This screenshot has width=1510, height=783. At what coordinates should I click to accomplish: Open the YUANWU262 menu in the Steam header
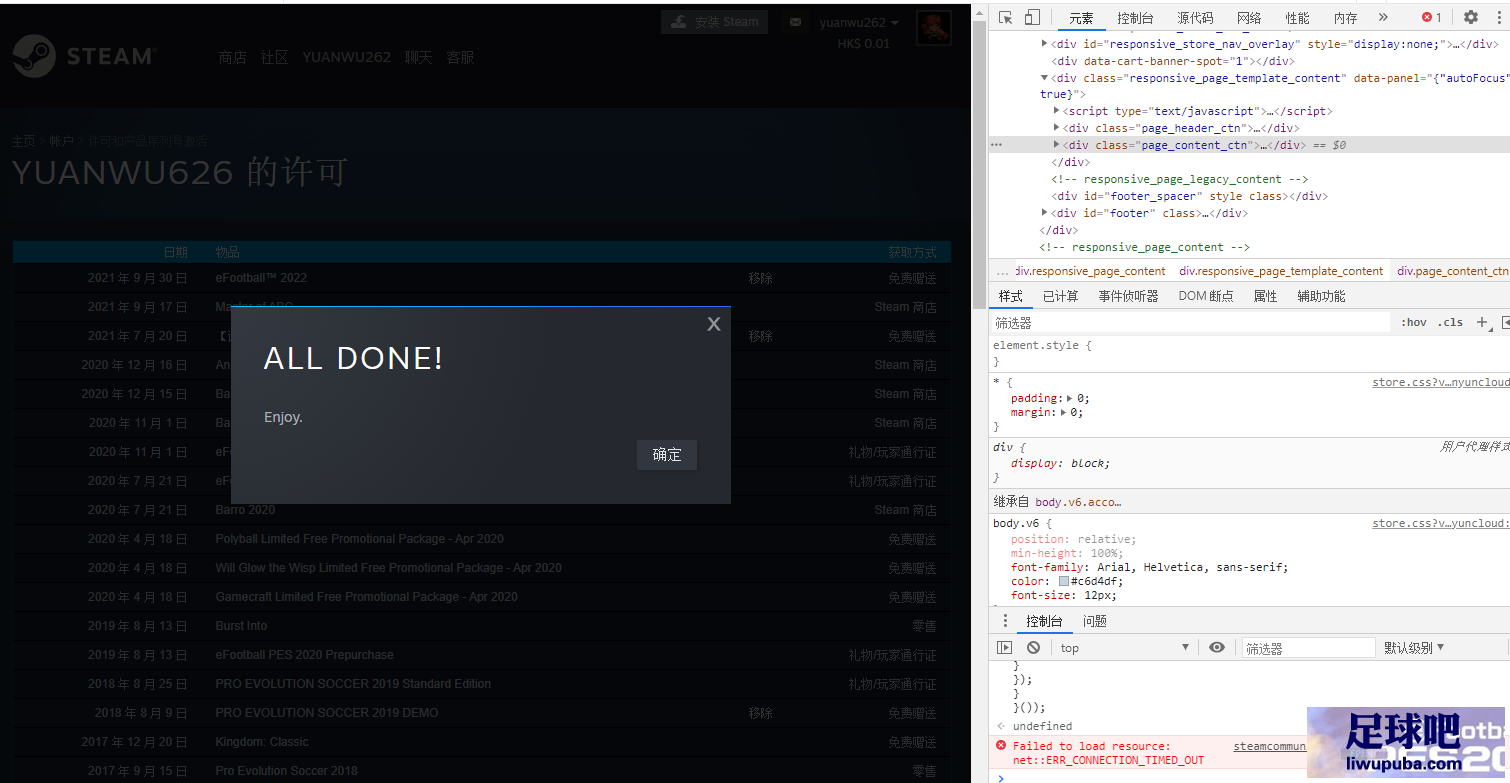coord(347,57)
